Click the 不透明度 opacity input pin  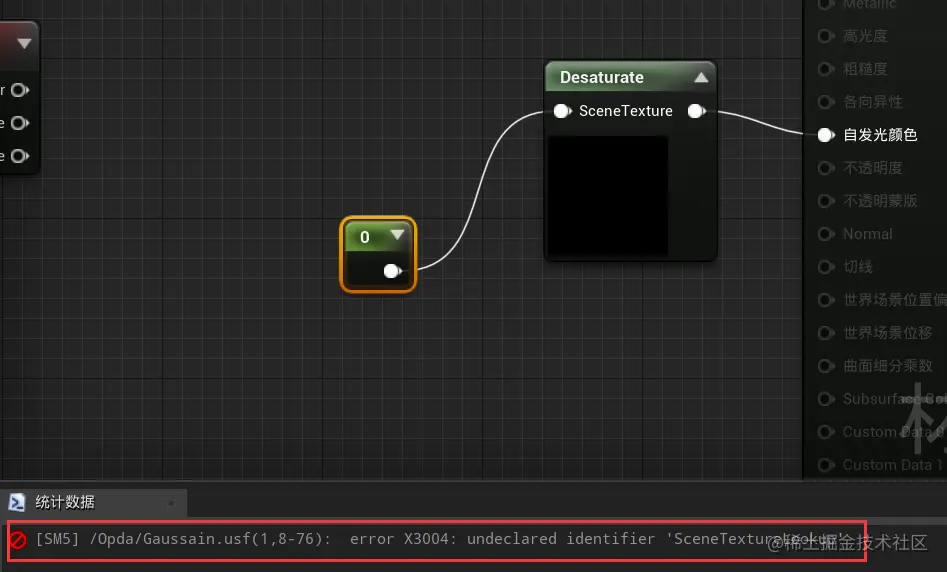[826, 168]
